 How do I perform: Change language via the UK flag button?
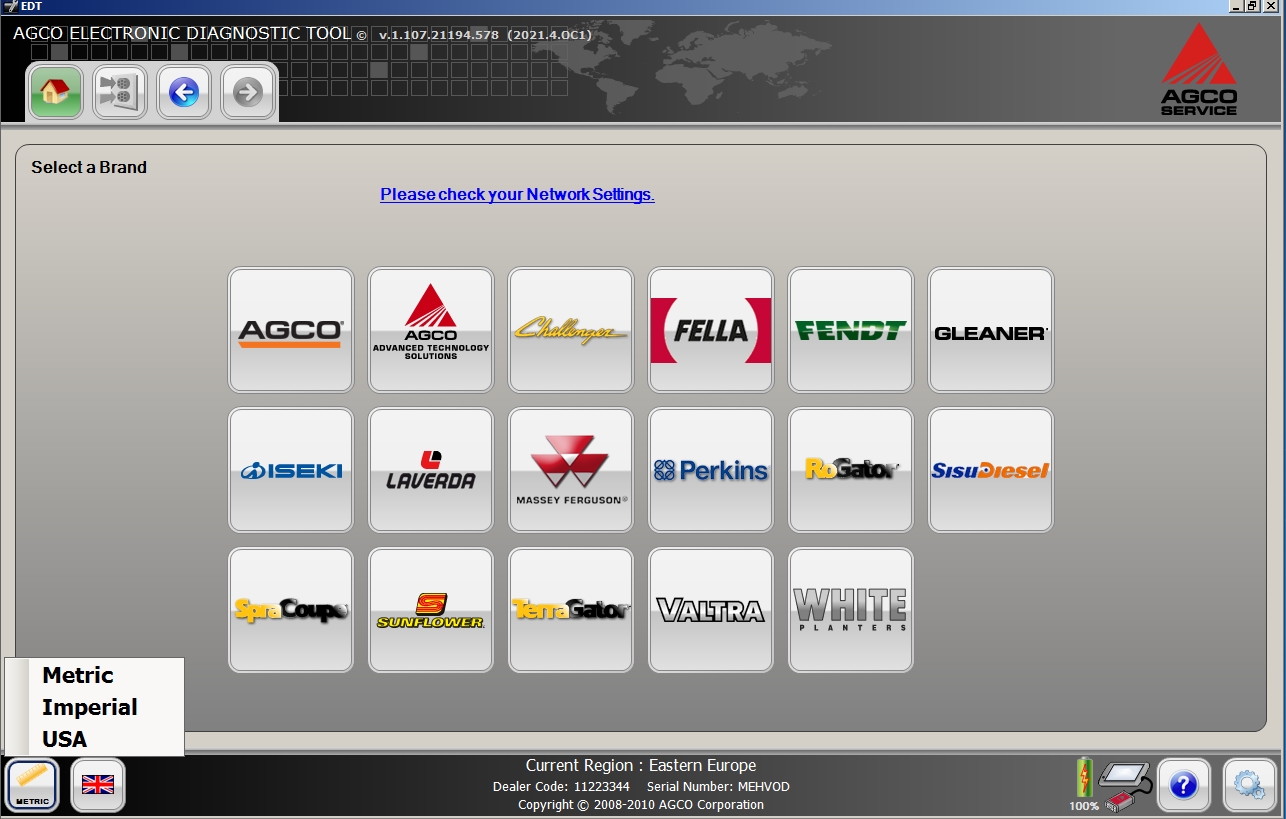point(98,785)
